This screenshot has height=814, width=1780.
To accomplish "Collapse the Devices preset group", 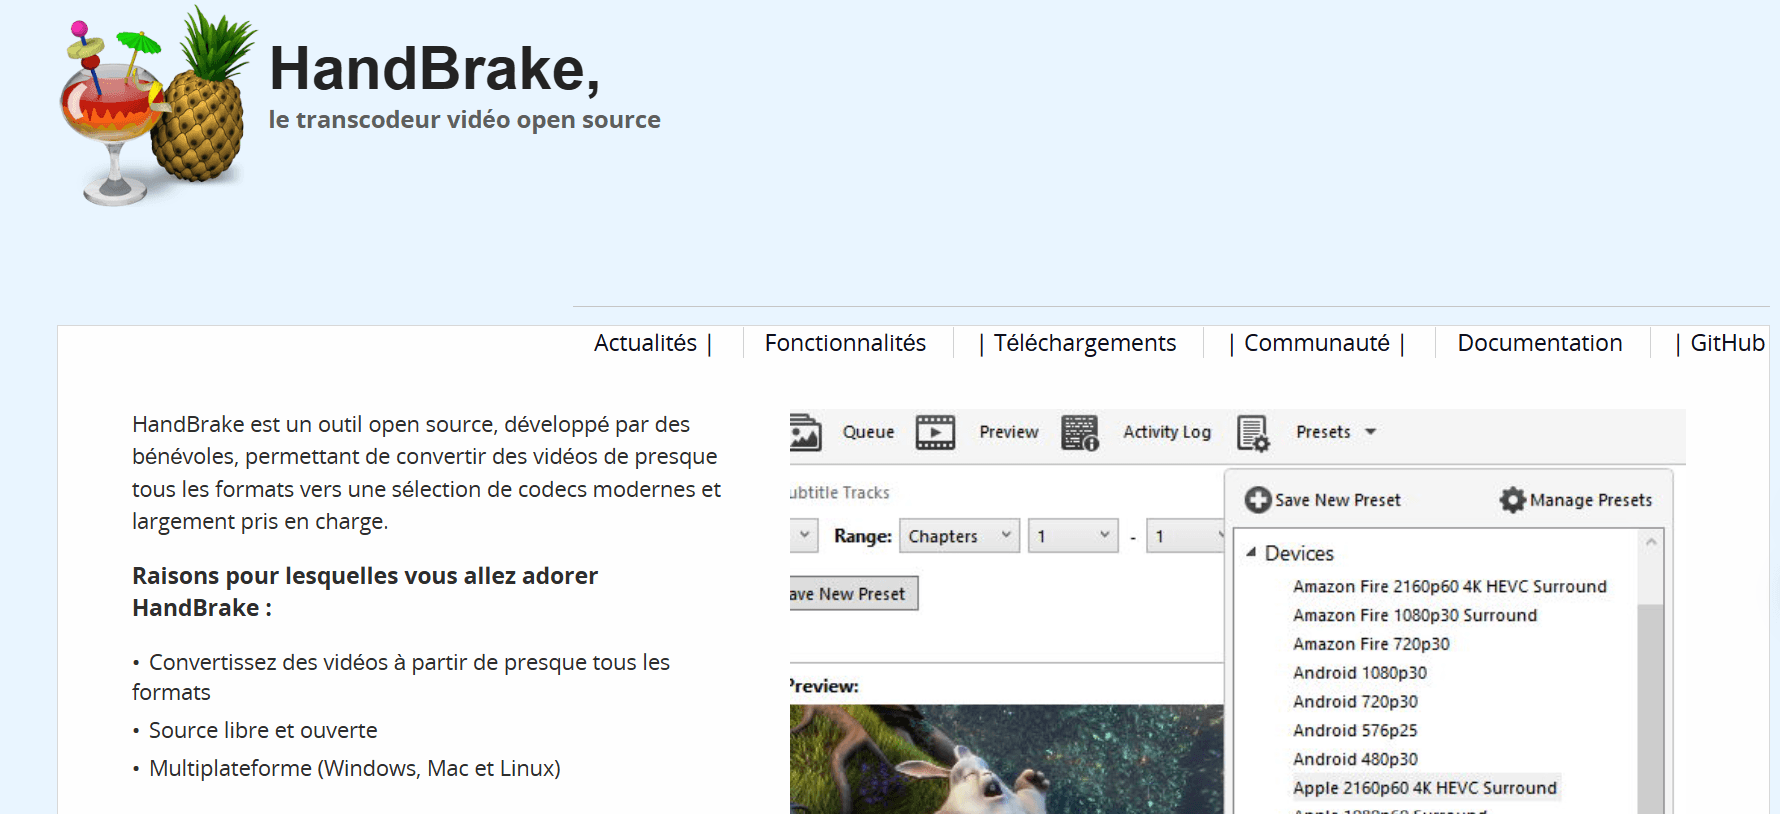I will [x=1251, y=552].
